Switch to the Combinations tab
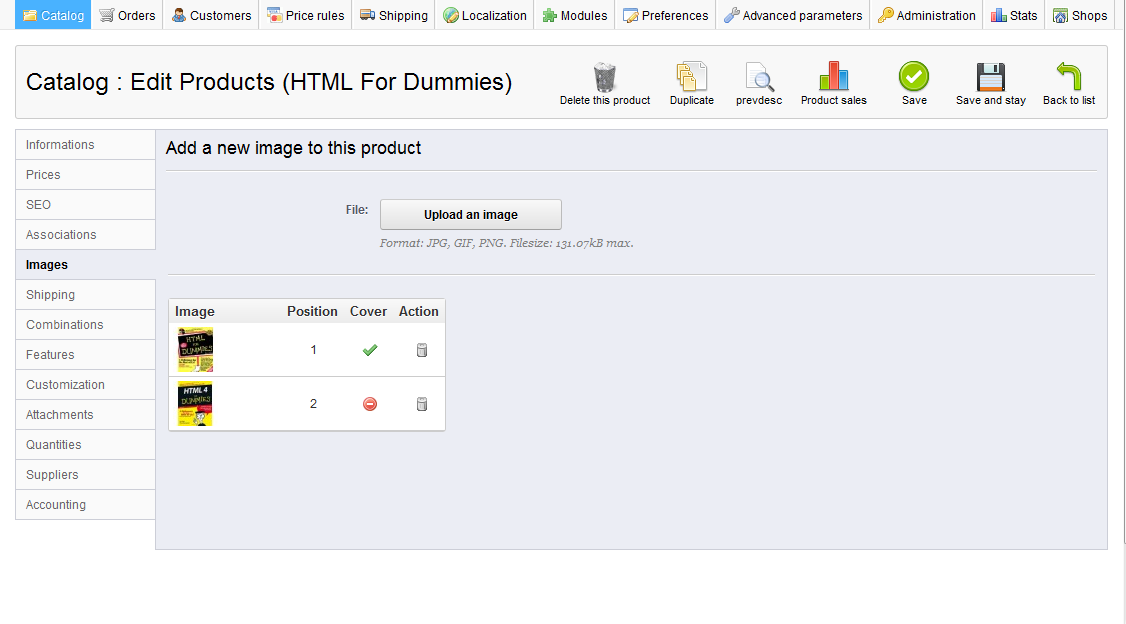Viewport: 1126px width, 624px height. coord(85,325)
